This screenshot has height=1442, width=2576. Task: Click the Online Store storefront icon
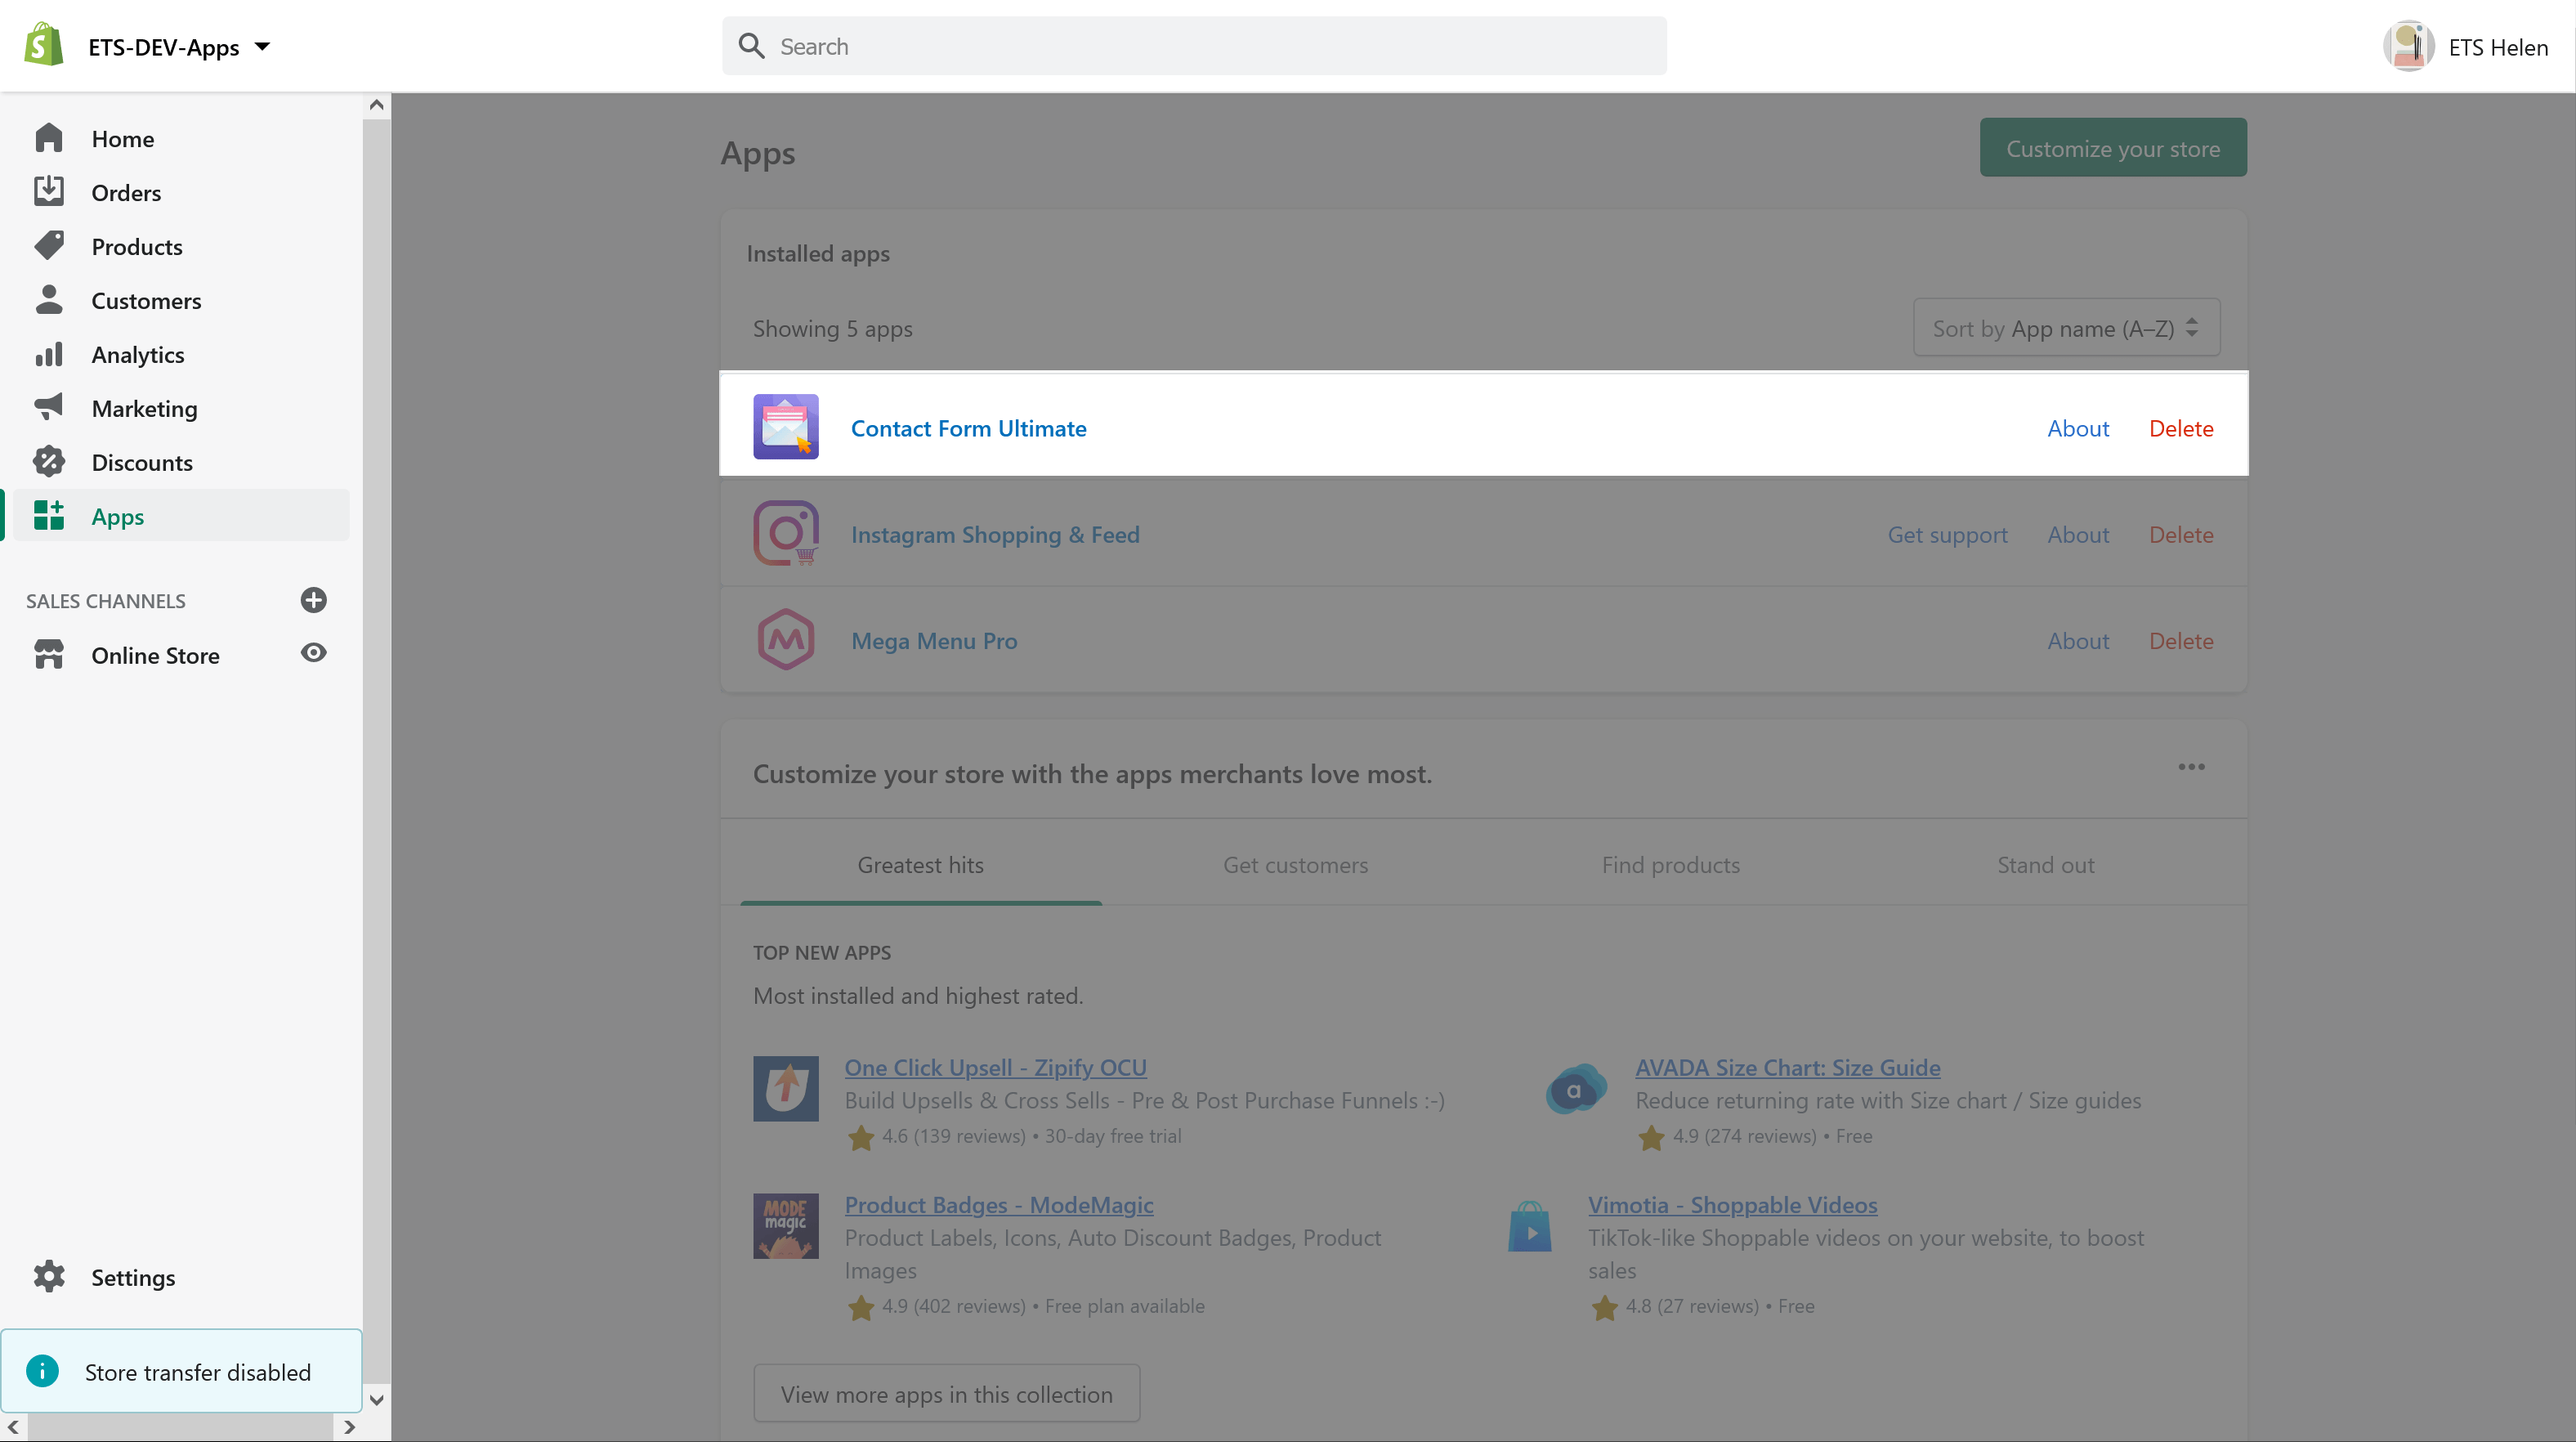click(x=48, y=654)
